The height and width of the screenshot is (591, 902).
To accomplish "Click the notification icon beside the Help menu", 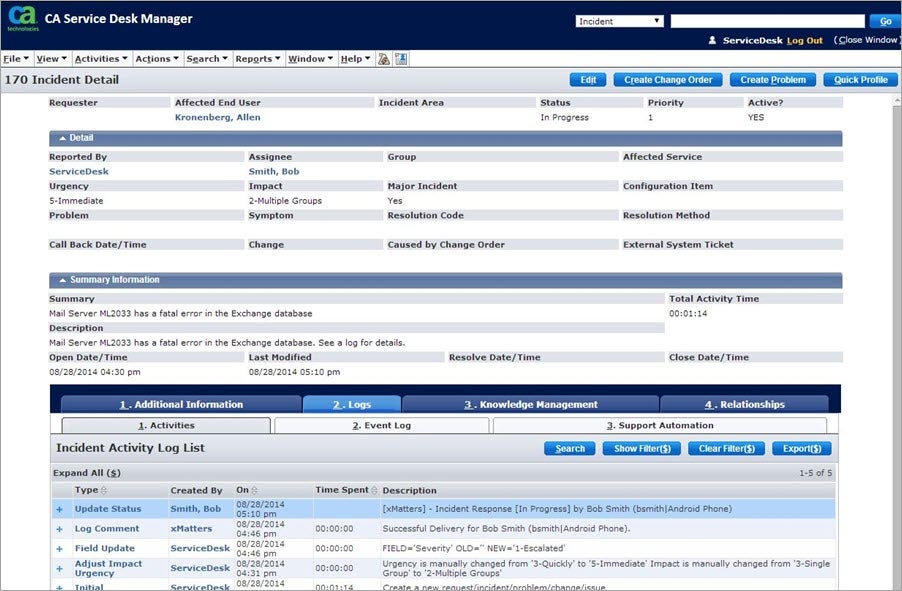I will (386, 58).
